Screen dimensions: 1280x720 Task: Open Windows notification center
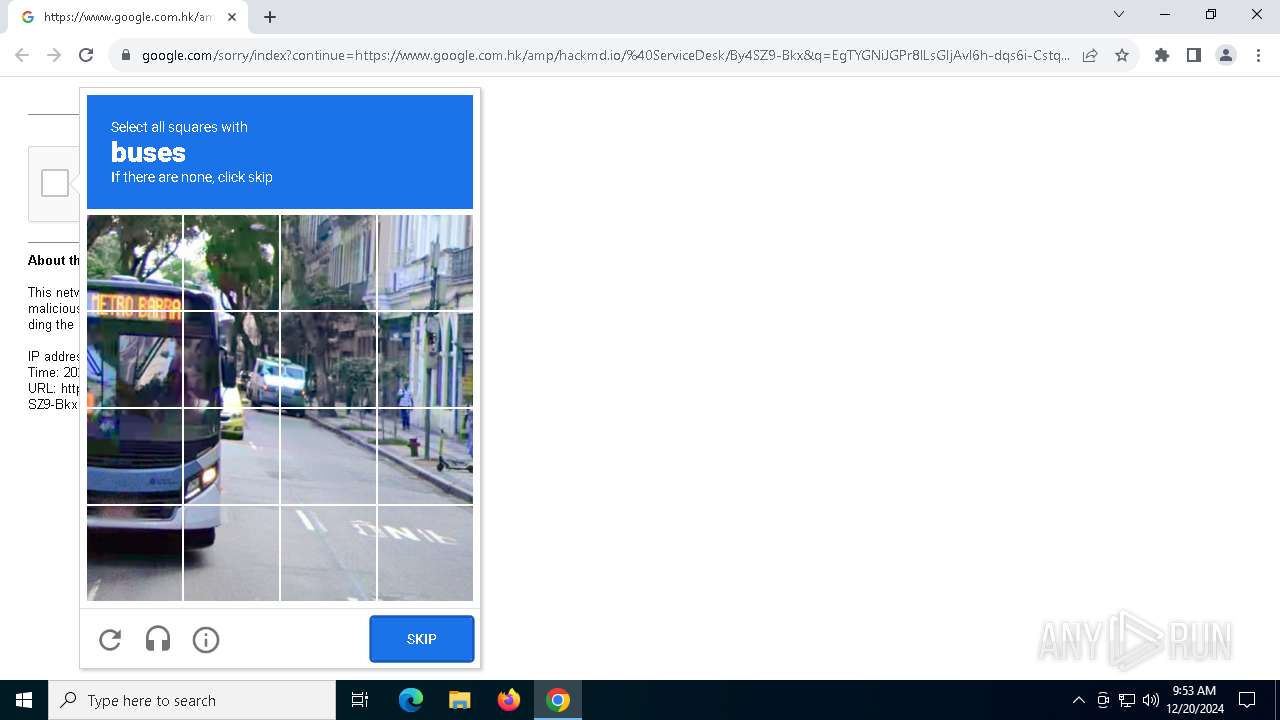pyautogui.click(x=1247, y=700)
